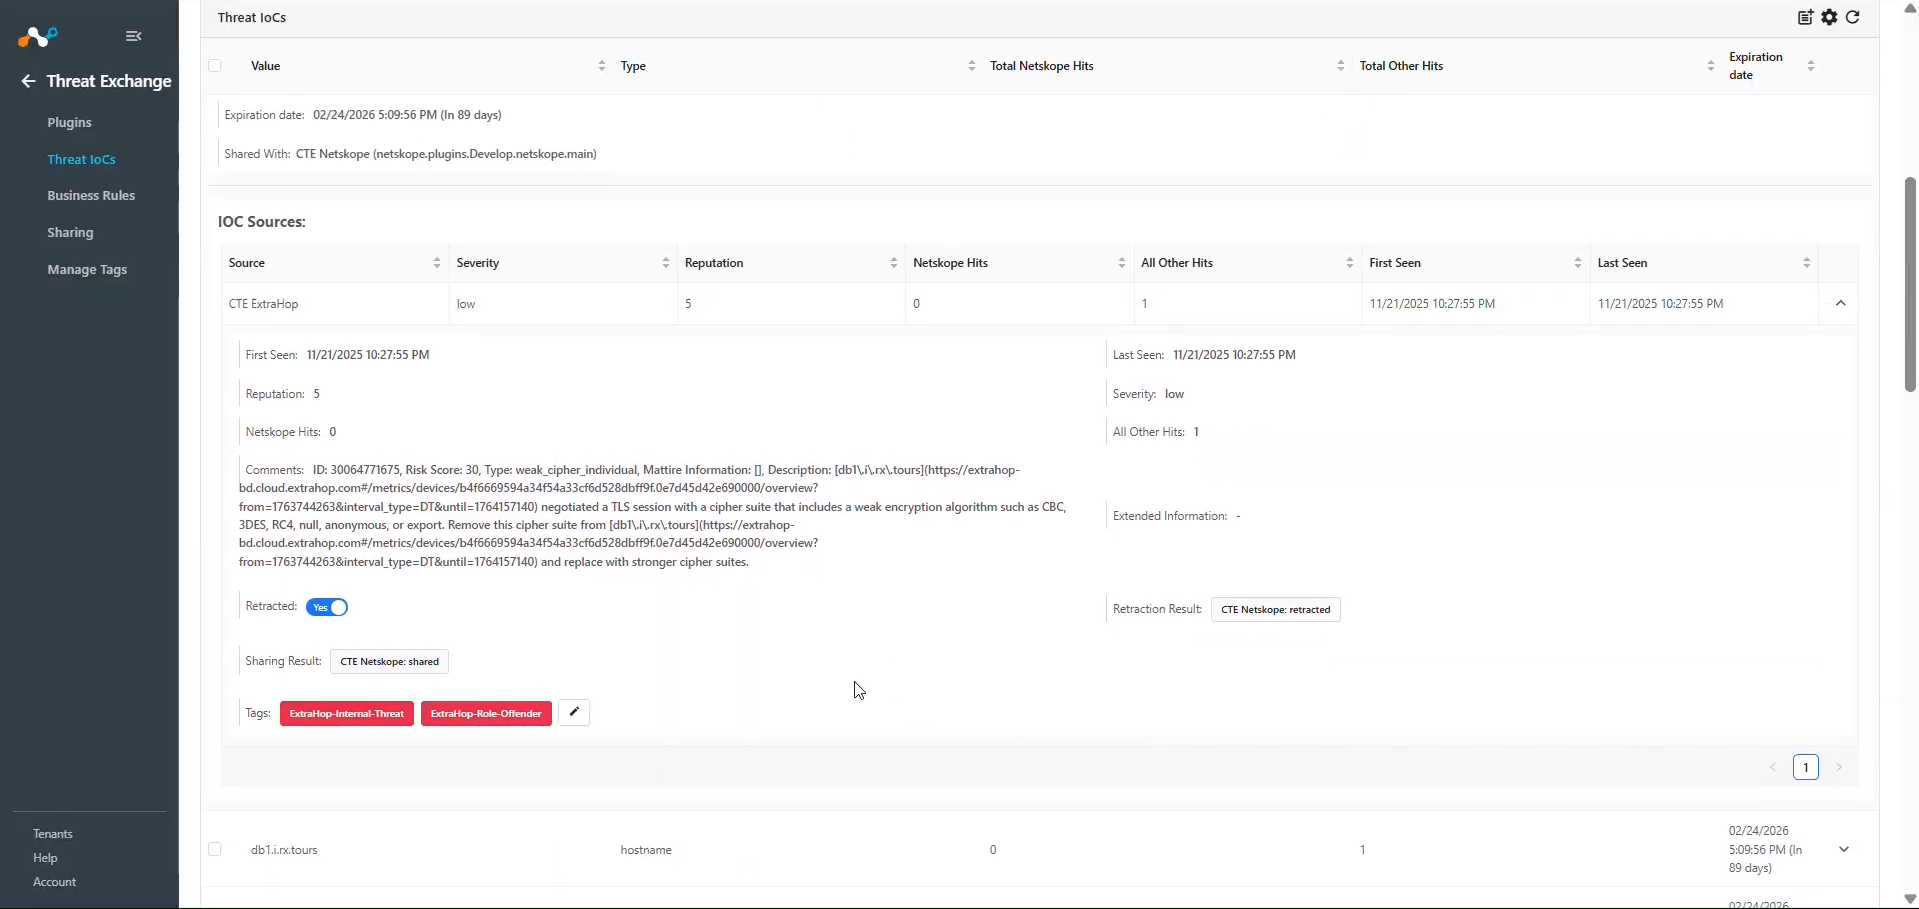
Task: Open the Sharing section
Action: [70, 233]
